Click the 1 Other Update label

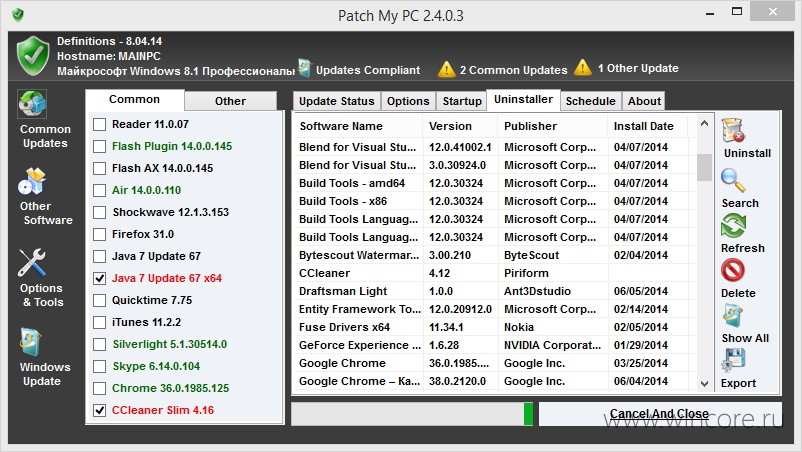click(638, 68)
